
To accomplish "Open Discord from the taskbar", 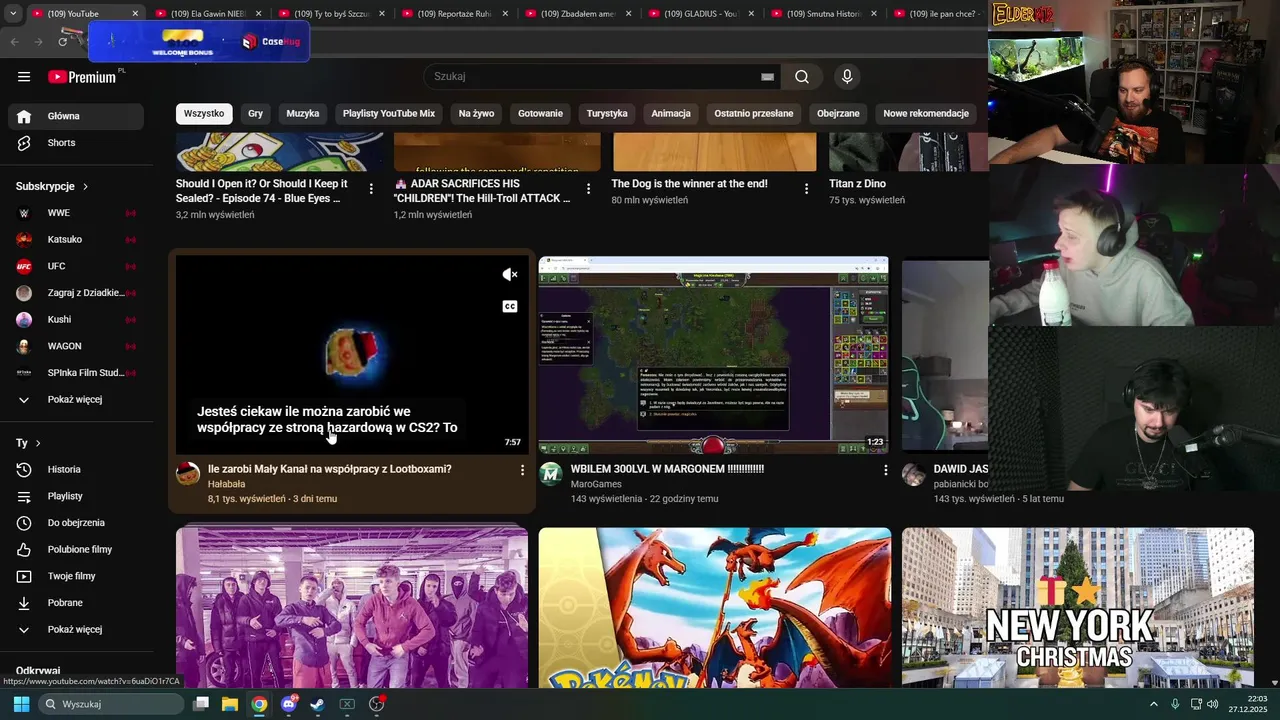I will tap(289, 704).
